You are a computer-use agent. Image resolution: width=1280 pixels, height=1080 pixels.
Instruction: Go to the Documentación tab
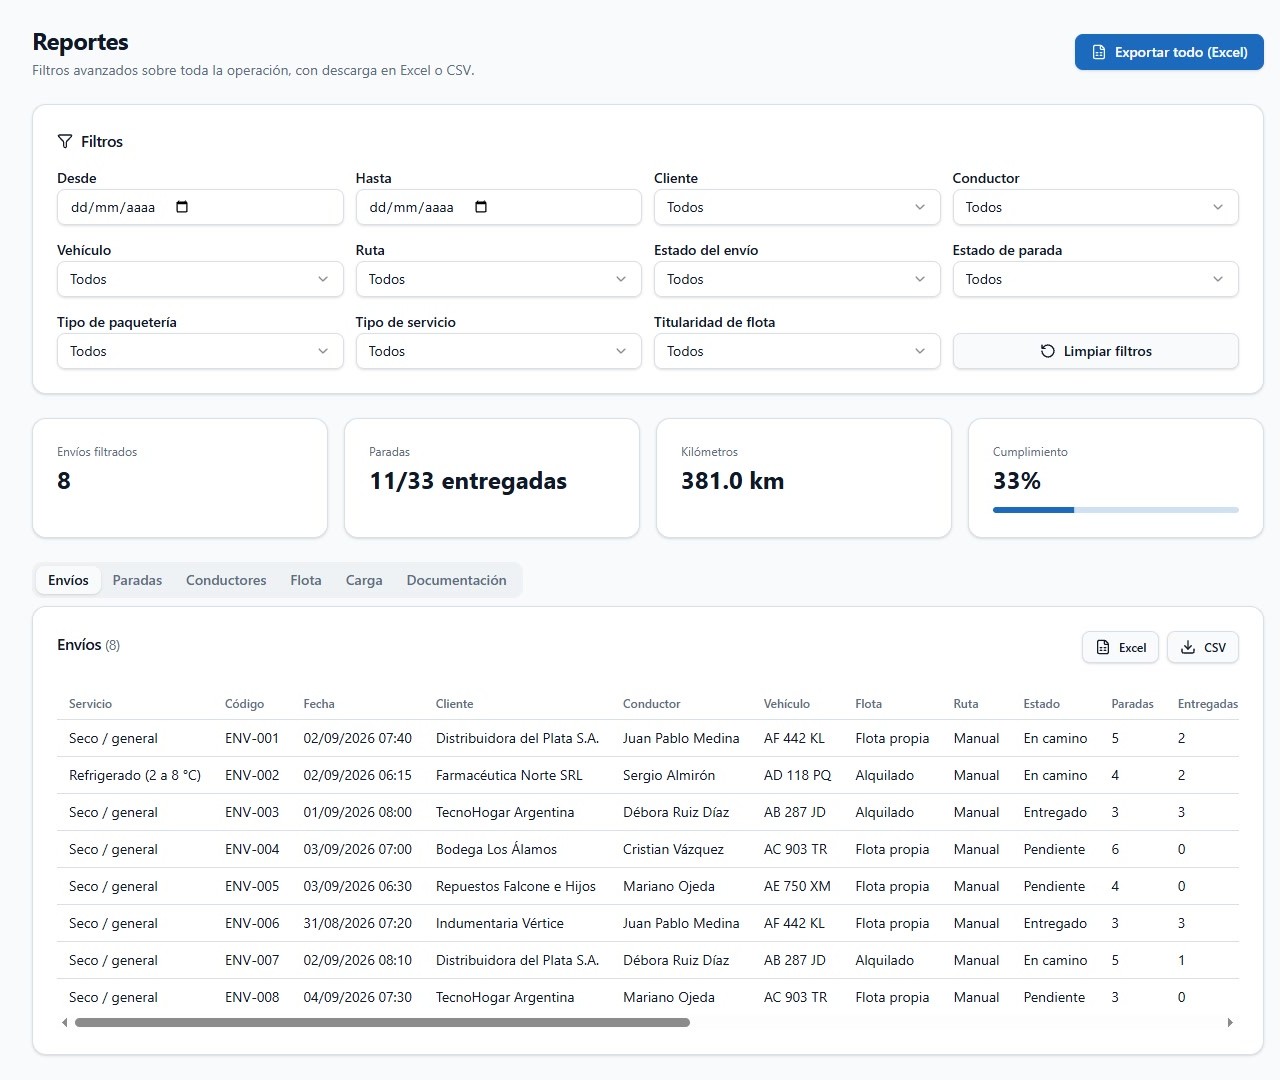(x=456, y=580)
